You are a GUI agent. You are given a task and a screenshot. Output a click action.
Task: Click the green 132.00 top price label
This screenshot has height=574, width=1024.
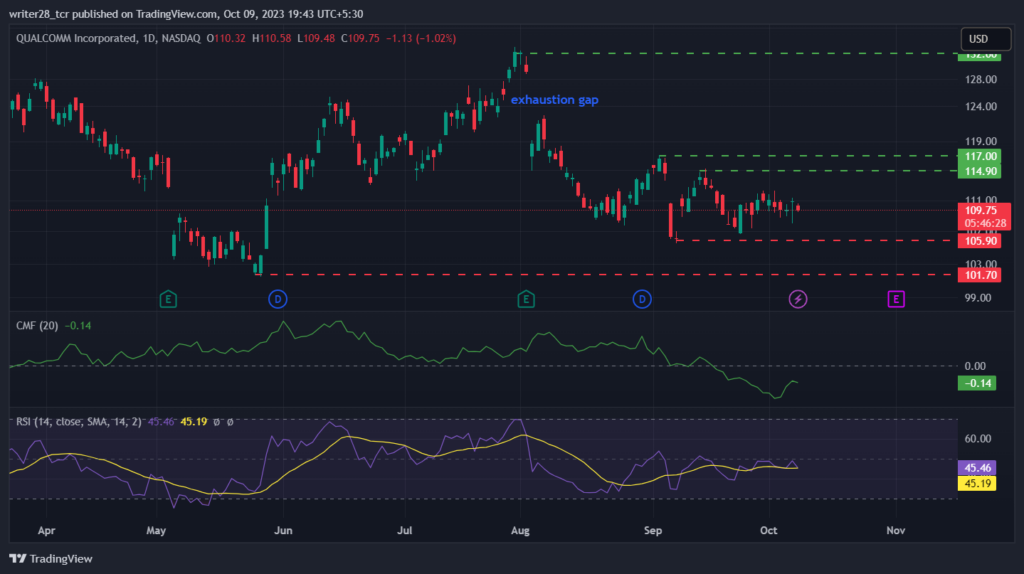[x=979, y=56]
